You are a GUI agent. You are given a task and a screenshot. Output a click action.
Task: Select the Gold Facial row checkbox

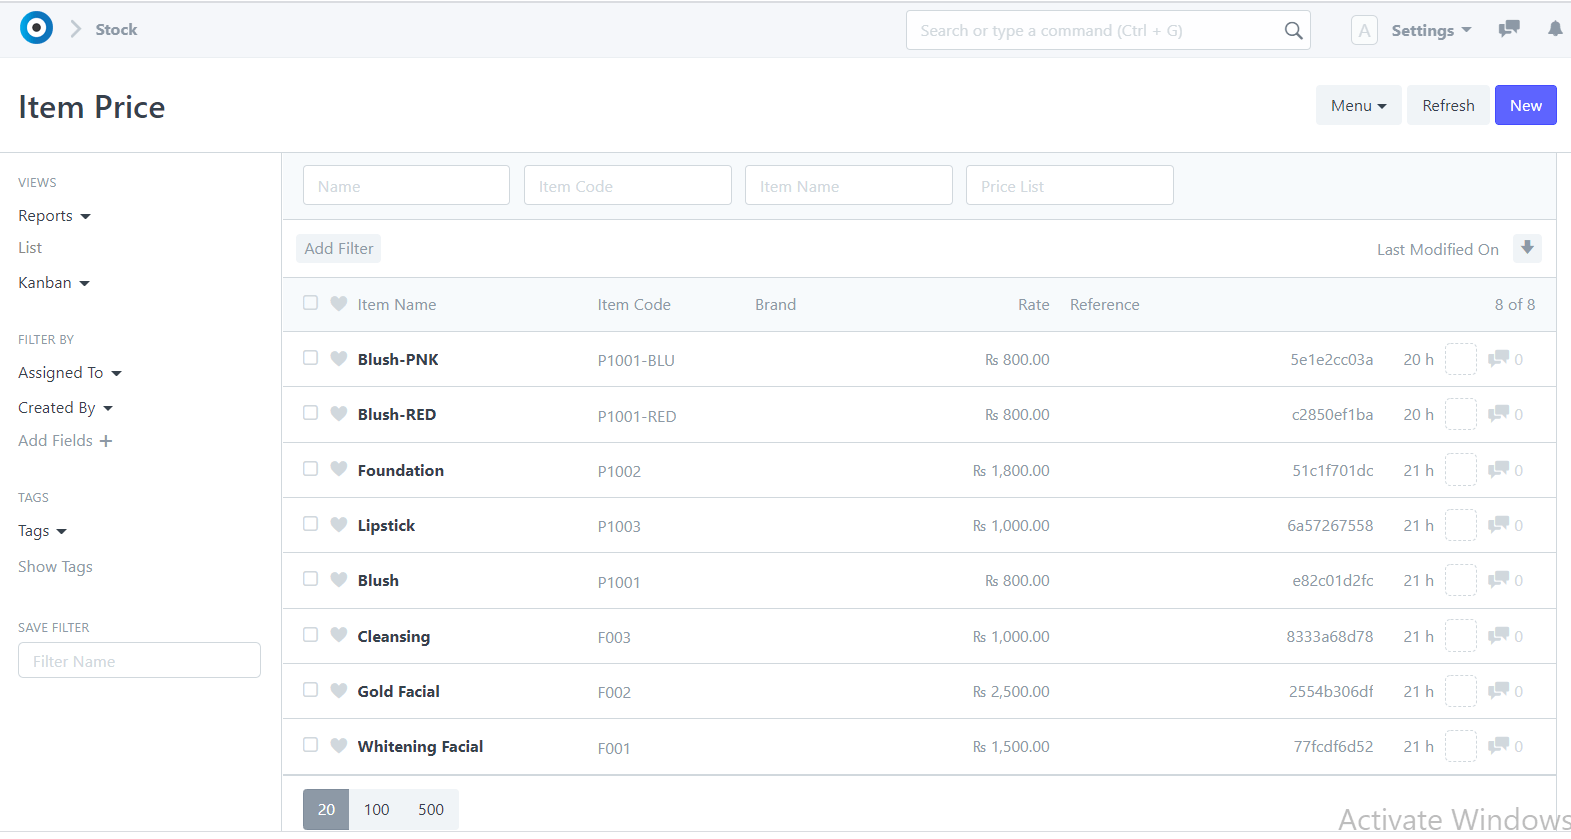(x=311, y=690)
